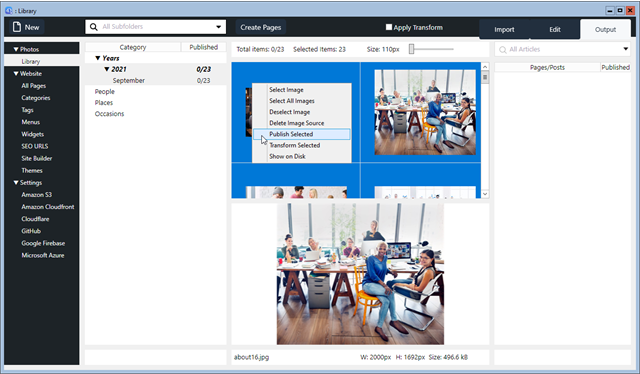Collapse the Years tree node
This screenshot has width=640, height=374.
tap(98, 58)
